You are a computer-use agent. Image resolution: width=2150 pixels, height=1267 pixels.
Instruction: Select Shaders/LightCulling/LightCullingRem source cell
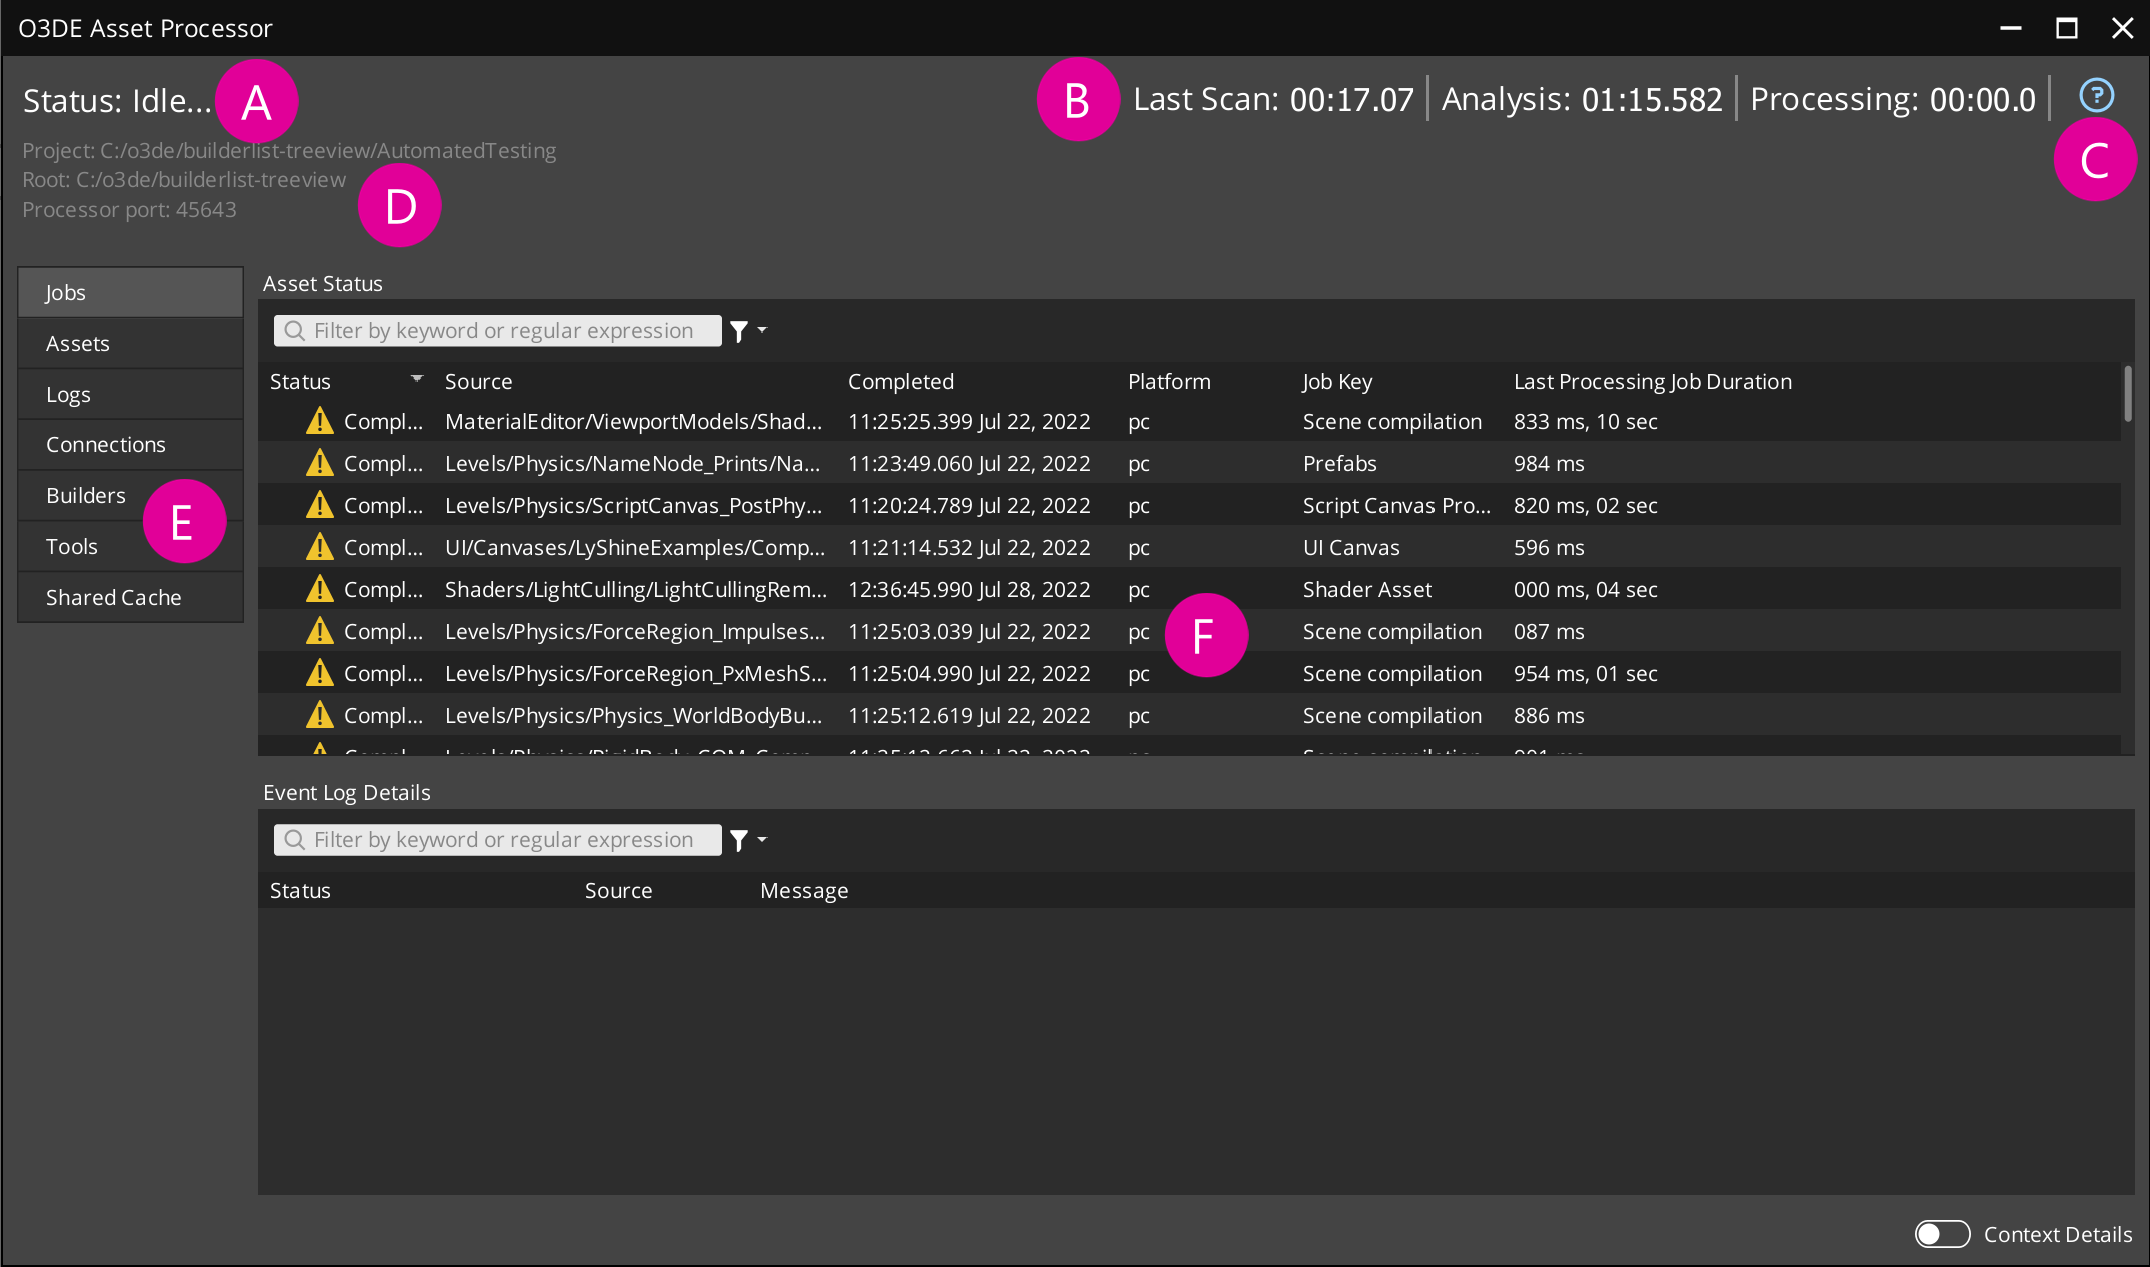point(636,589)
